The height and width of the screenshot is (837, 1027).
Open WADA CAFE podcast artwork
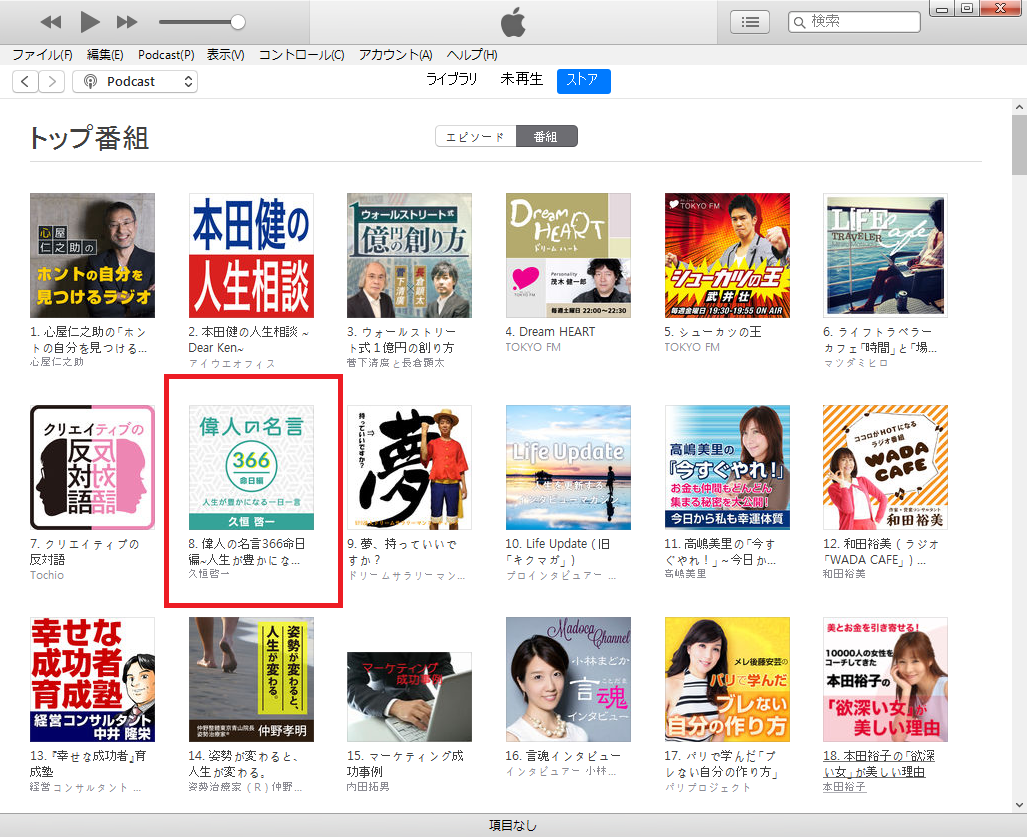[x=886, y=468]
